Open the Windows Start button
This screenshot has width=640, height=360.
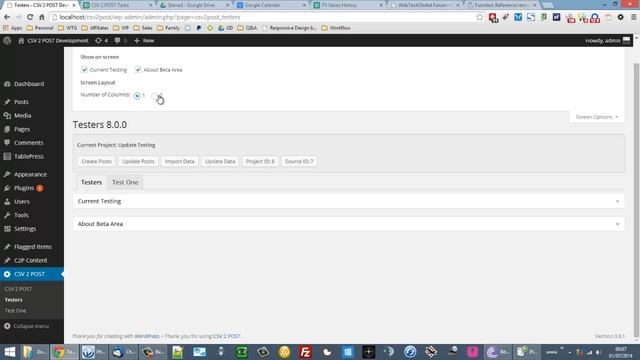tap(9, 352)
